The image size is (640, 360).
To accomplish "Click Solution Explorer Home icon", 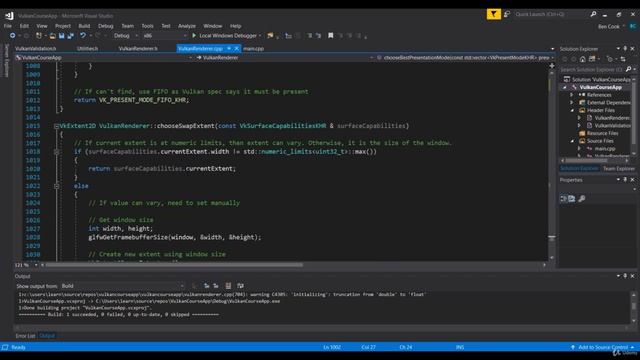I will pyautogui.click(x=582, y=59).
